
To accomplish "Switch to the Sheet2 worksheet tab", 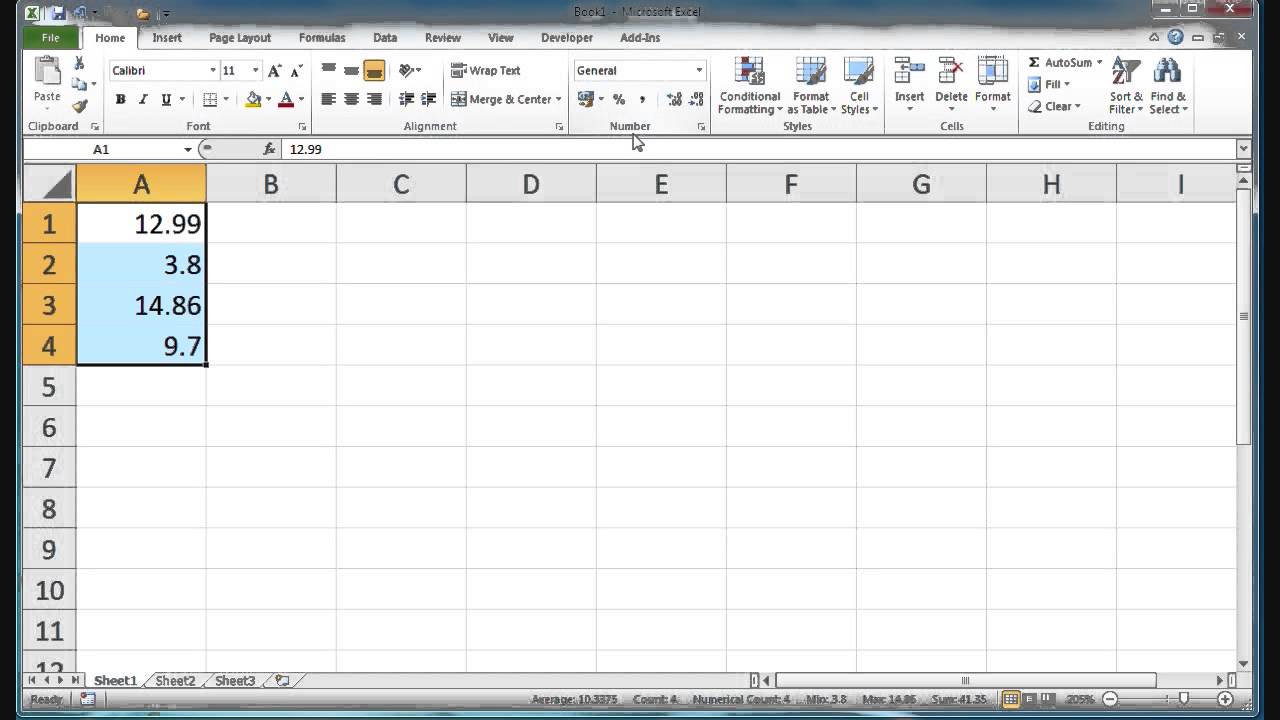I will 175,681.
